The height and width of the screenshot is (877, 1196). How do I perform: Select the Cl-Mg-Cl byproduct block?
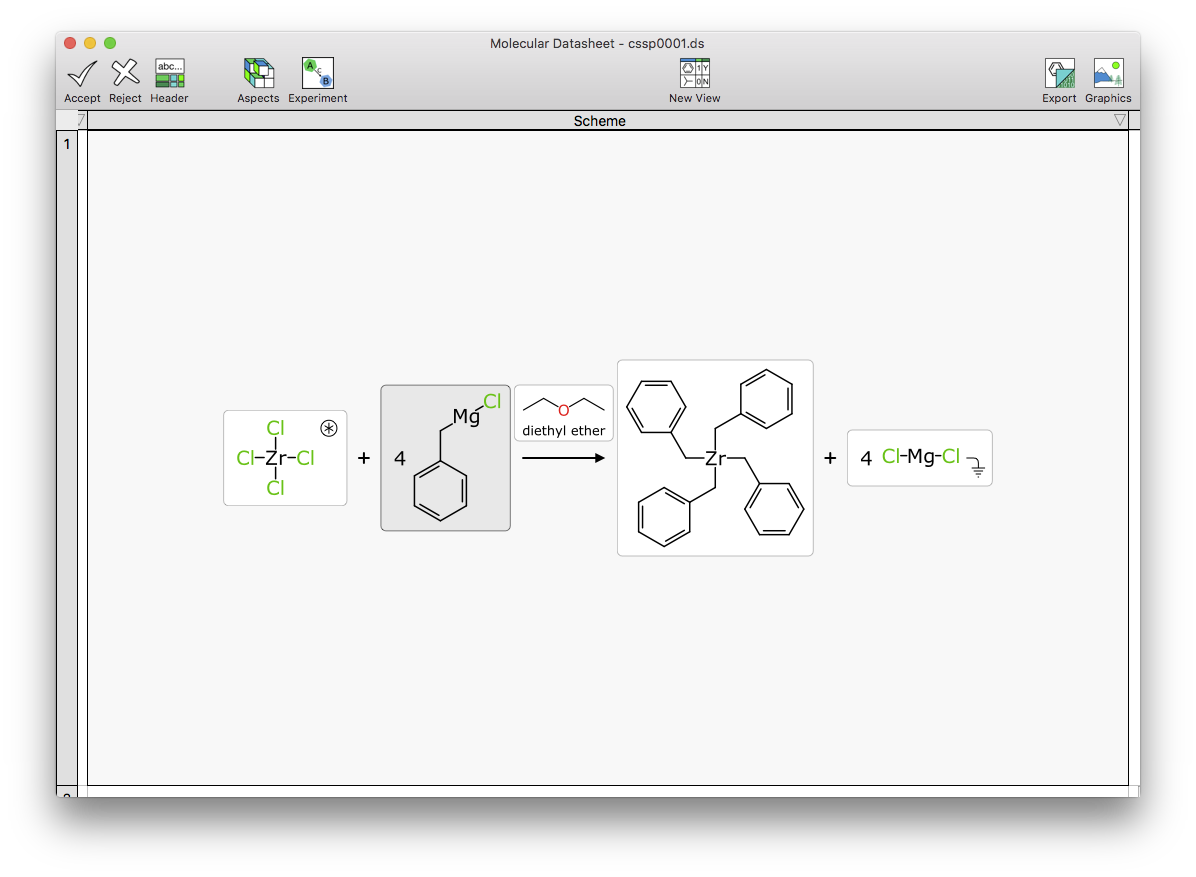pos(915,458)
